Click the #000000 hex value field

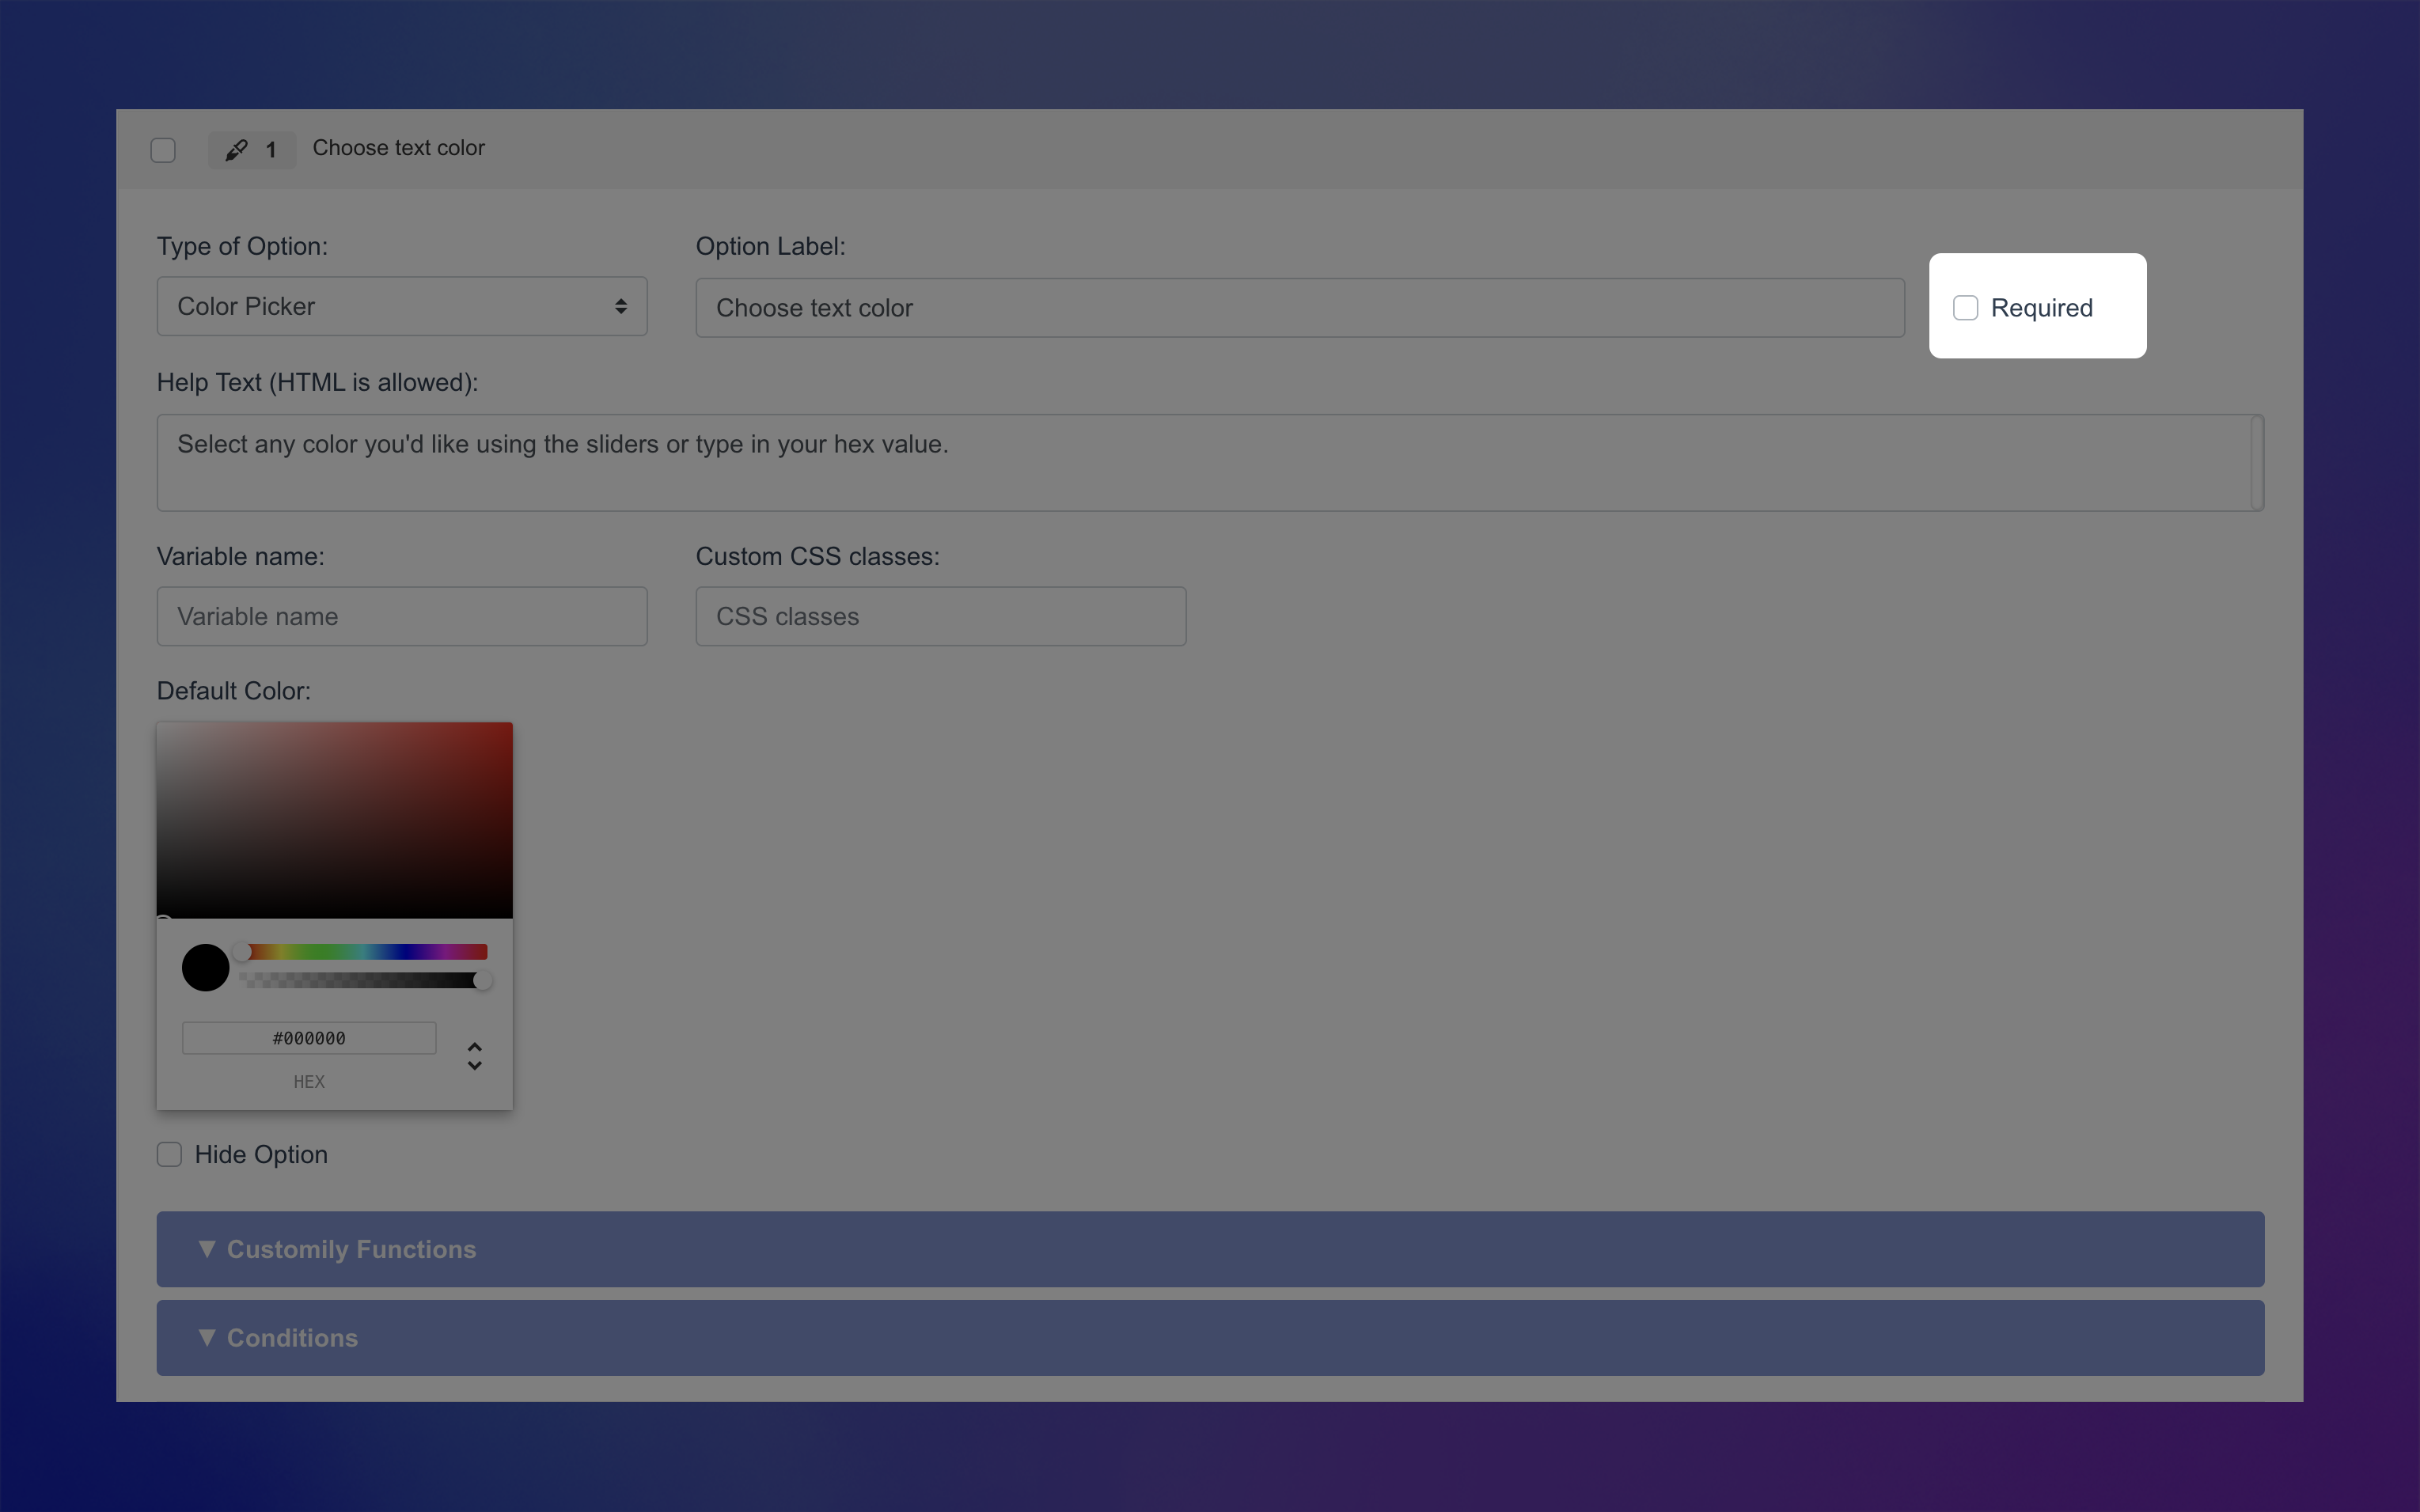point(309,1038)
